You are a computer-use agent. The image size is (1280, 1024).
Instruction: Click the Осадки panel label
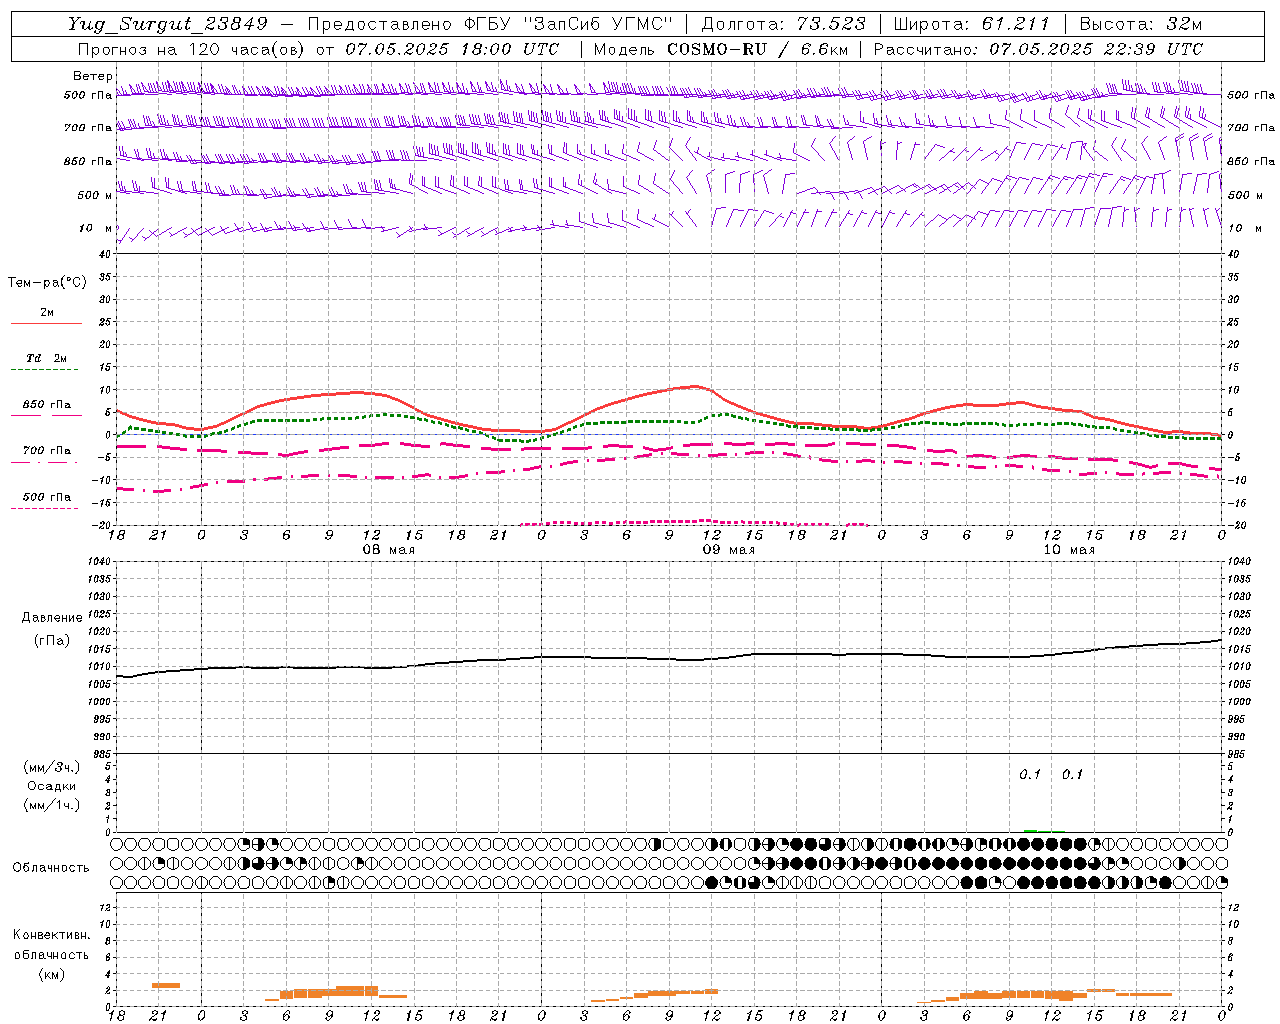50,786
